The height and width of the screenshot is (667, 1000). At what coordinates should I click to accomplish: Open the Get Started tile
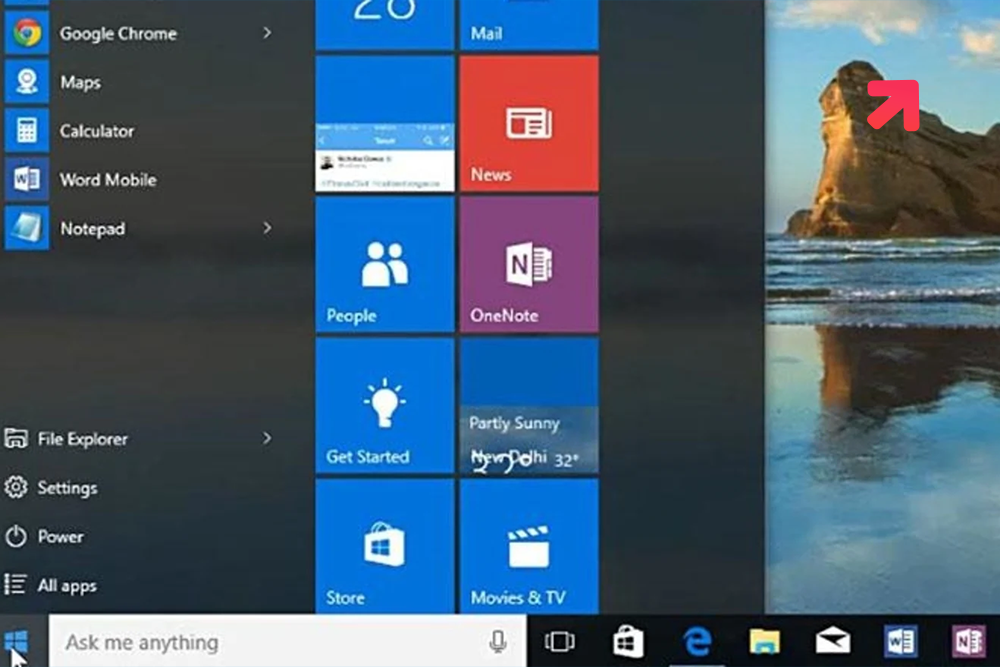(385, 406)
